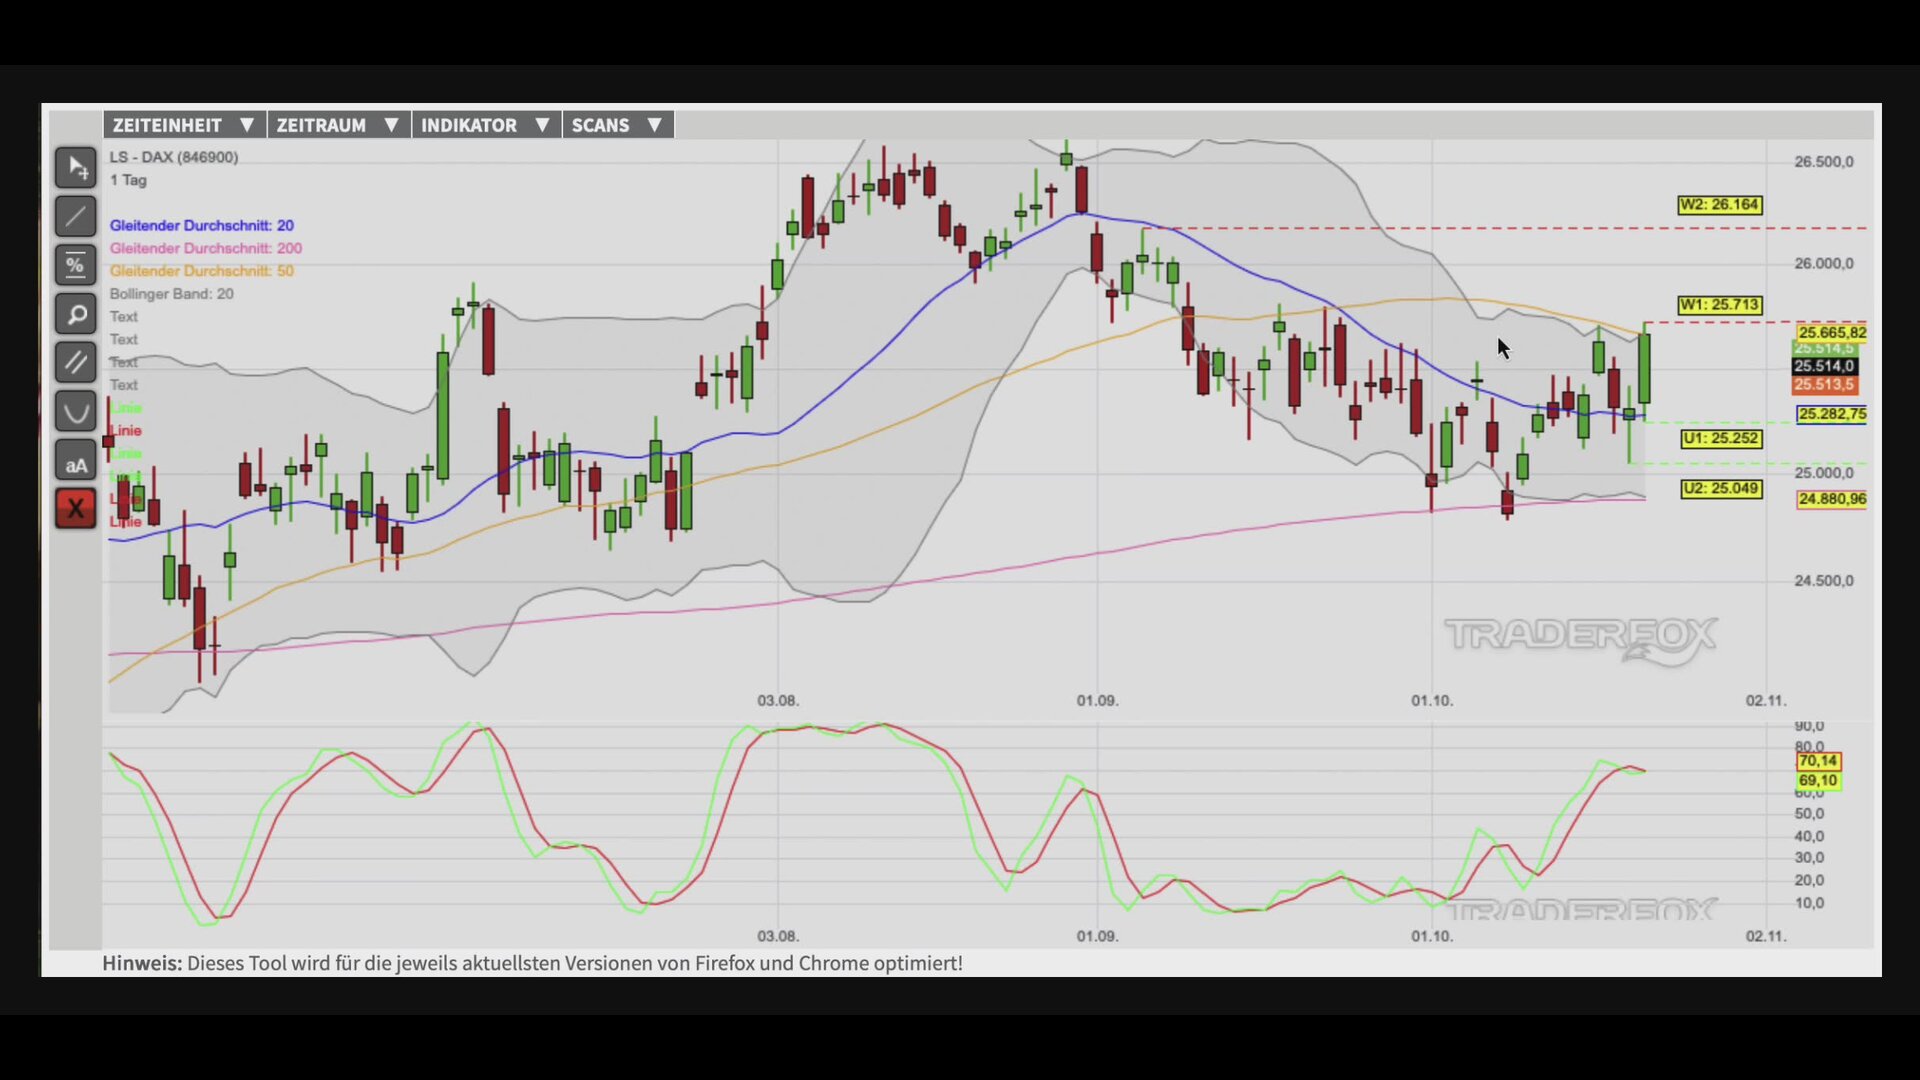
Task: Click the 25.665,82 price axis tag
Action: (1832, 333)
